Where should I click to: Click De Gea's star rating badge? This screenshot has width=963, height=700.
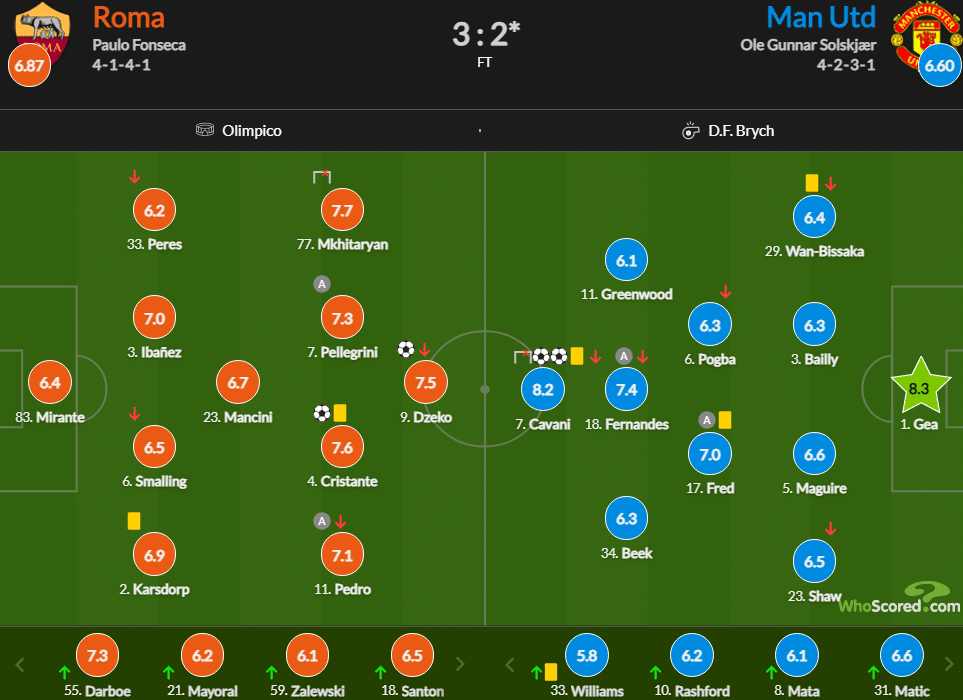[919, 387]
